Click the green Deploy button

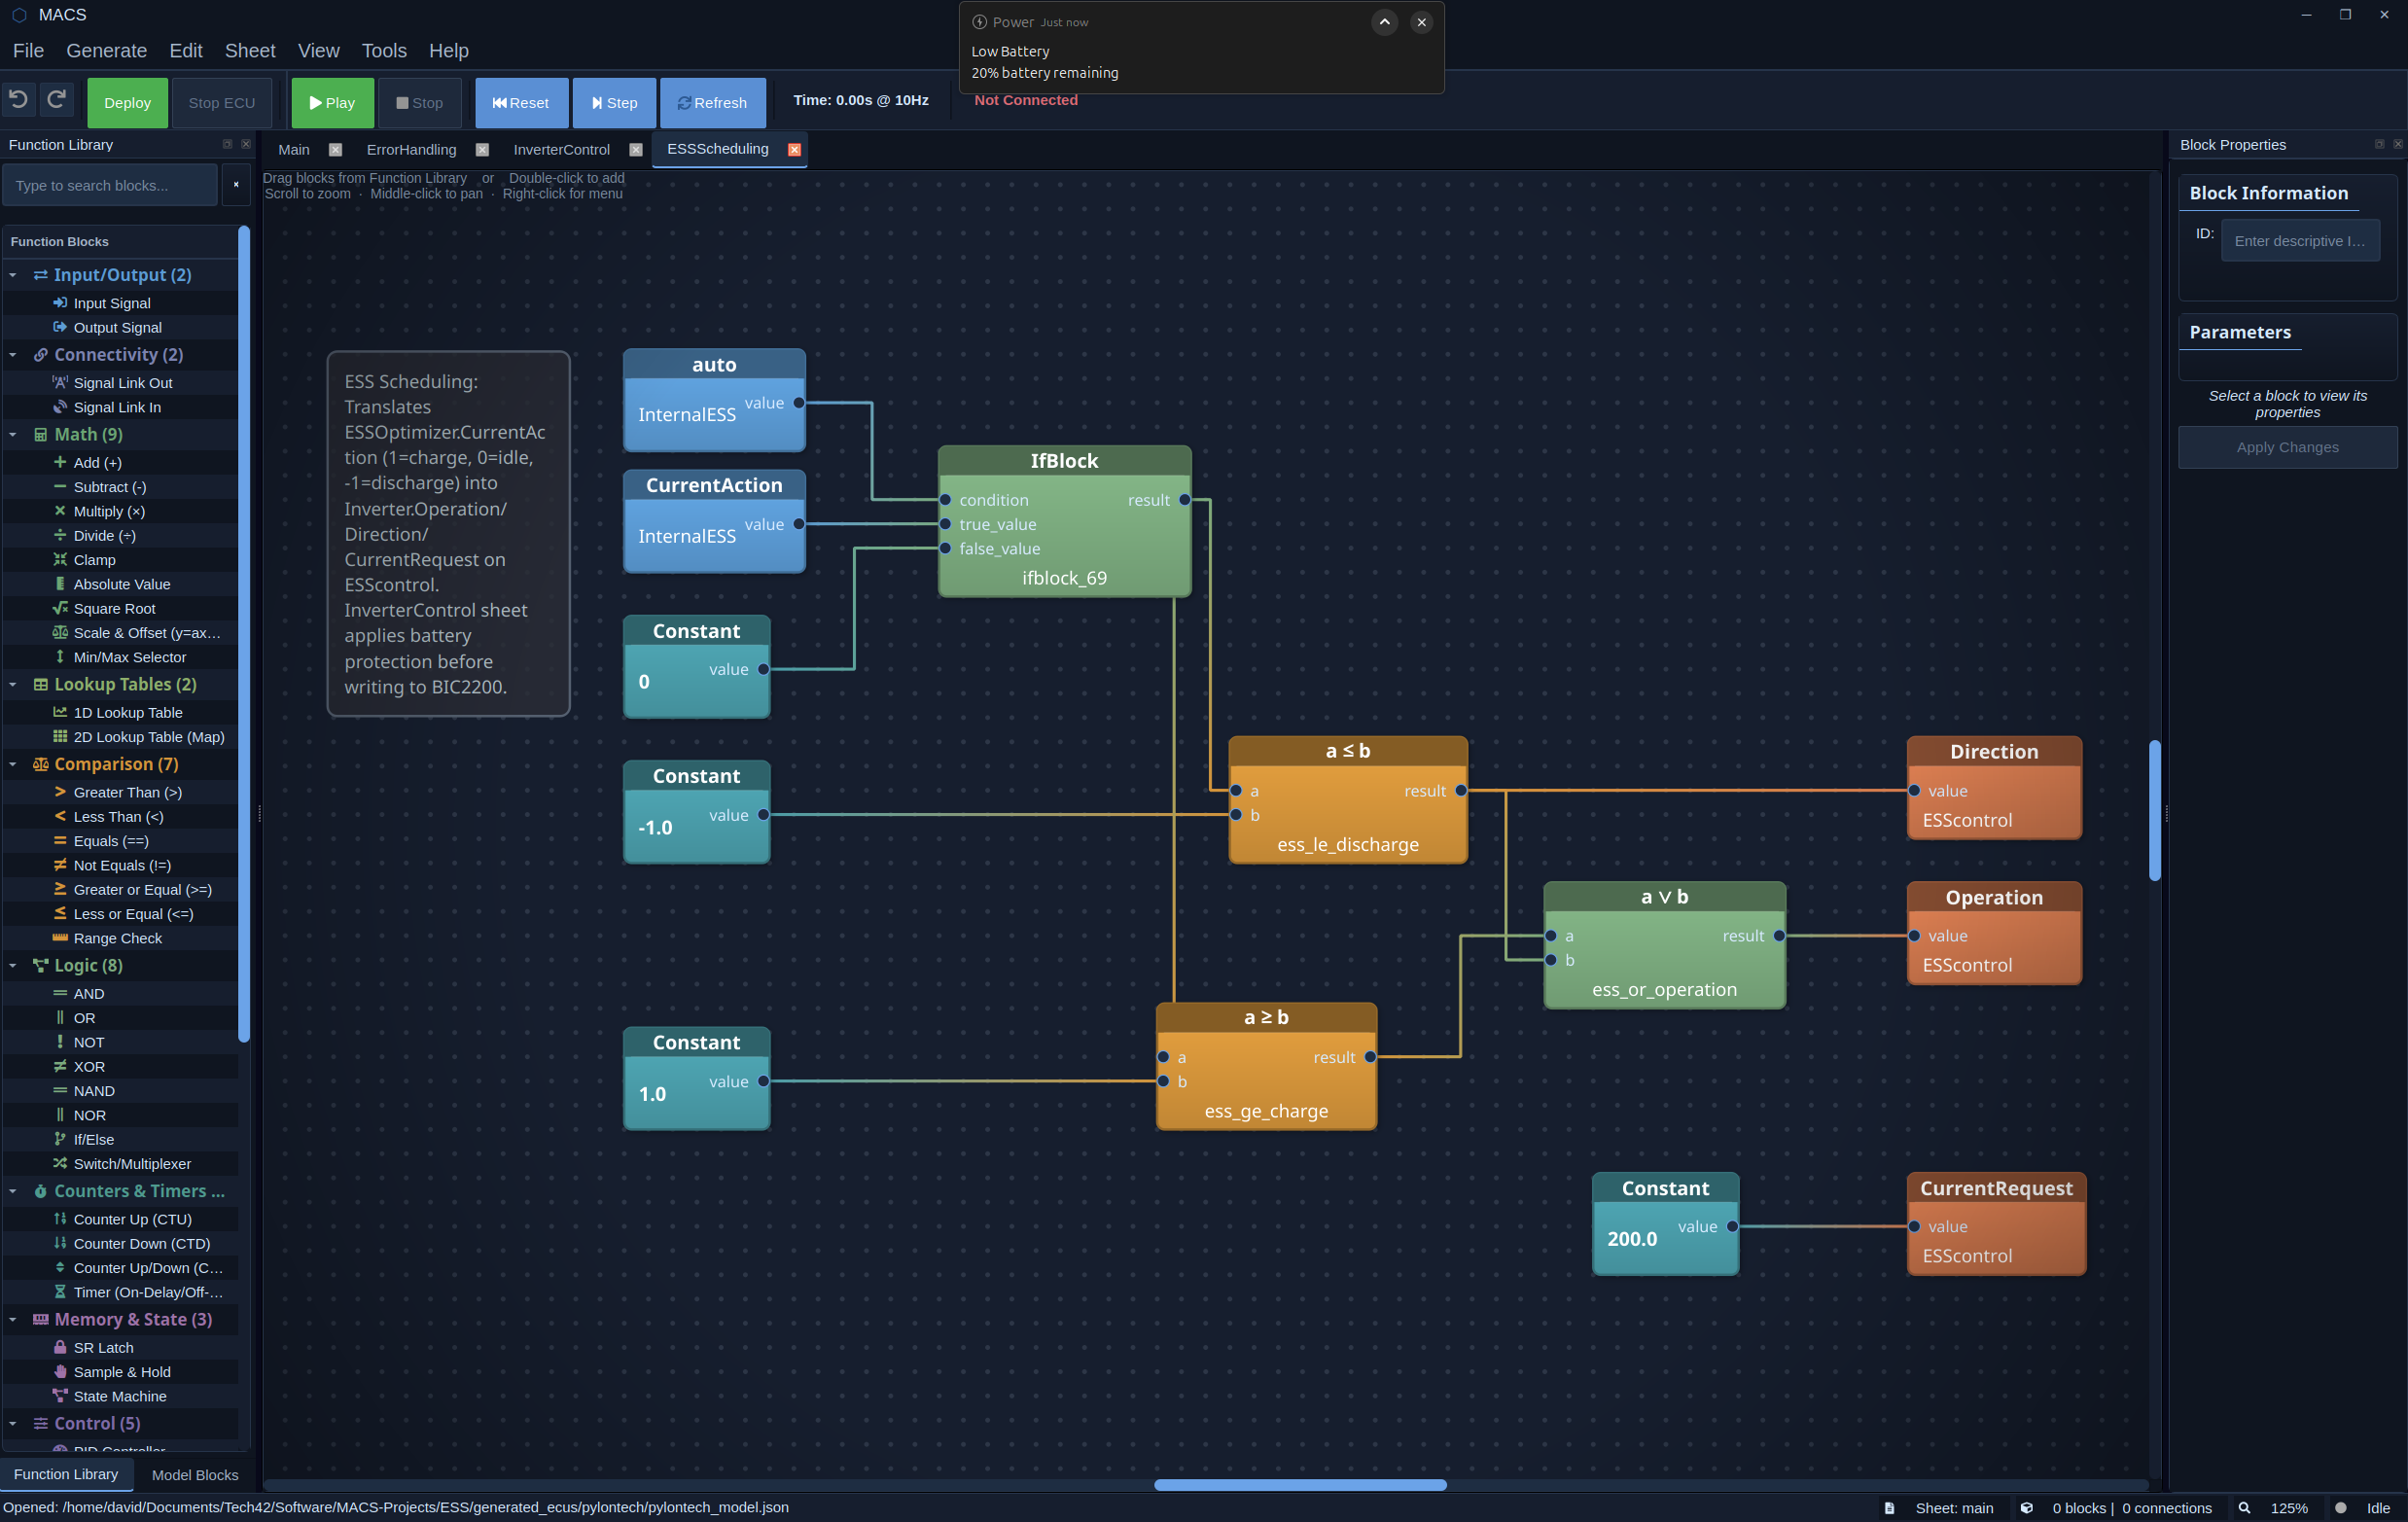pyautogui.click(x=127, y=102)
